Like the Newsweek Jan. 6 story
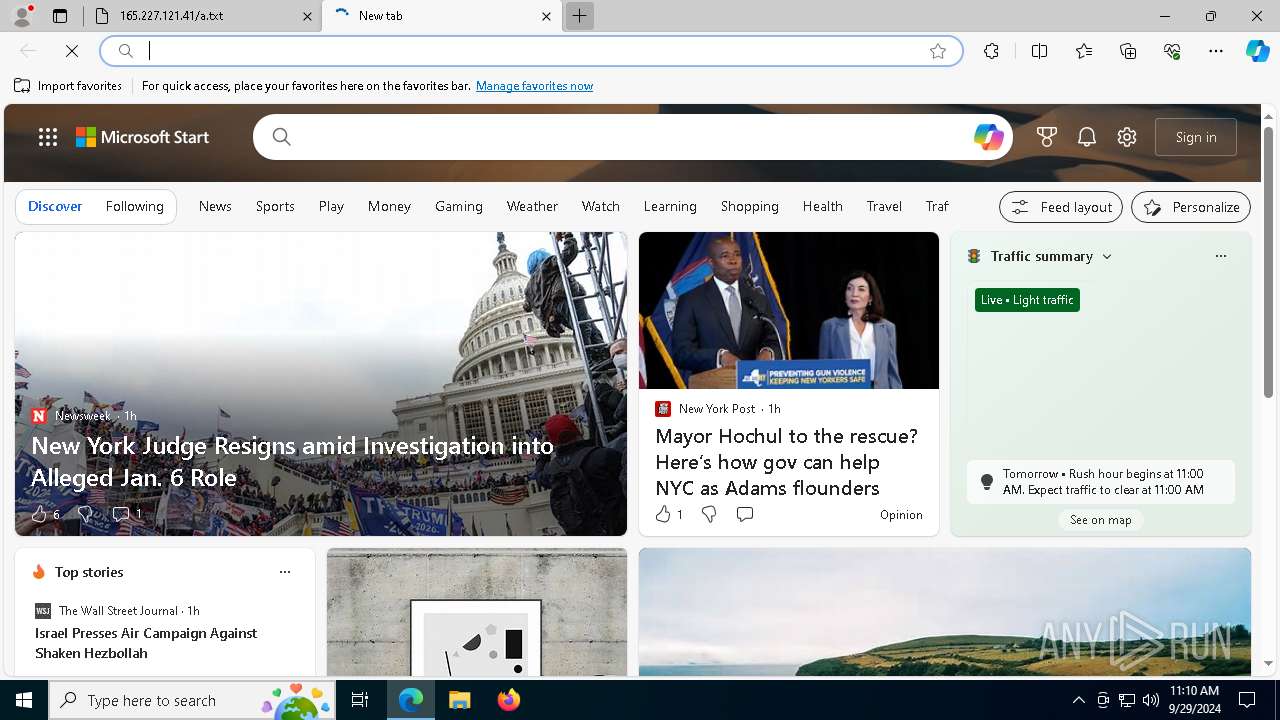This screenshot has height=720, width=1280. point(39,514)
